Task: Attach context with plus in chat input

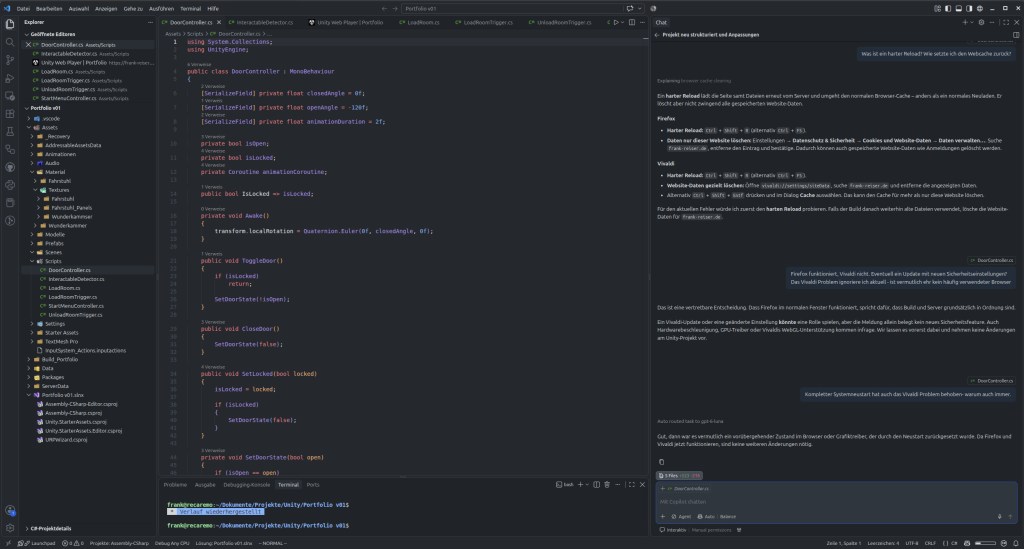Action: 663,516
